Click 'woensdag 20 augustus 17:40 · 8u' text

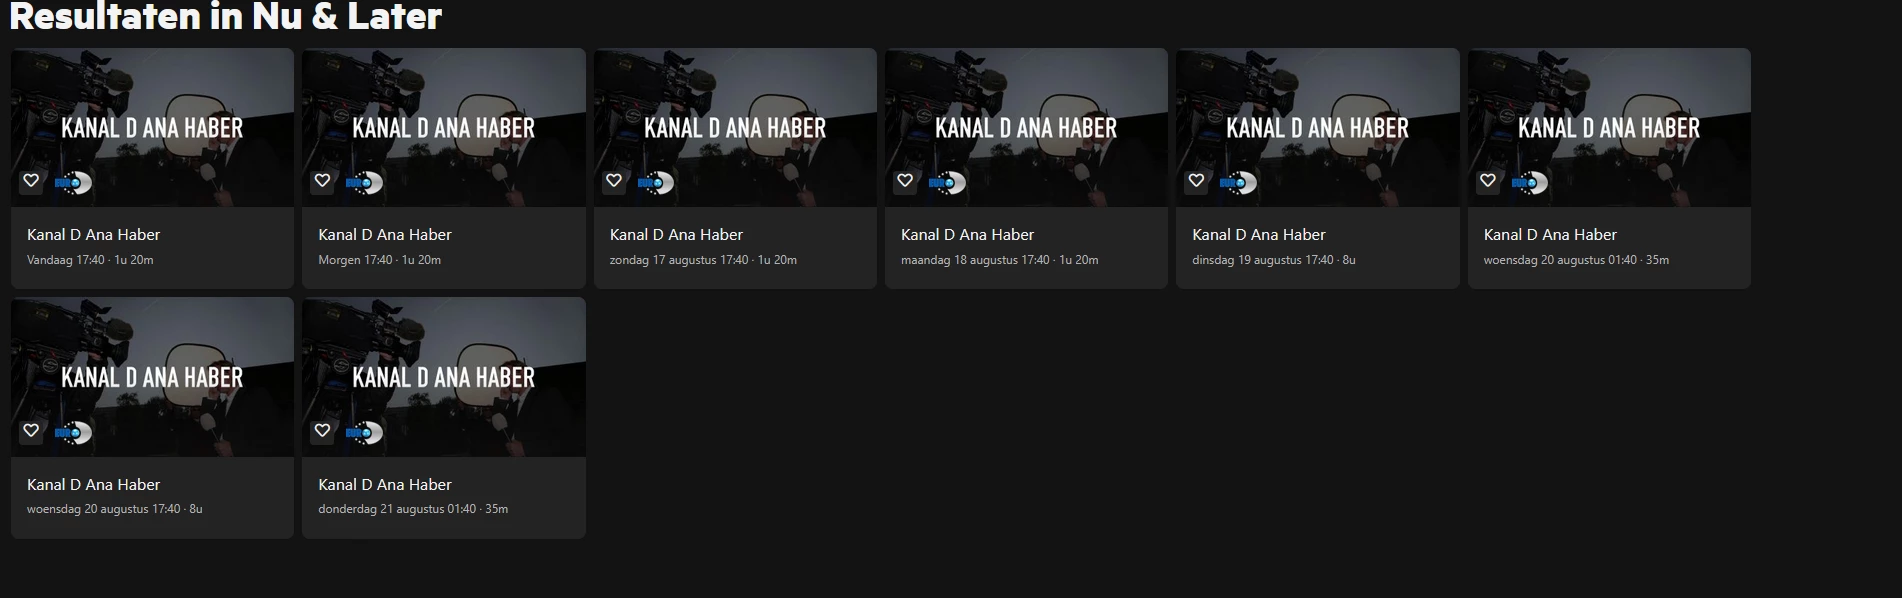[x=115, y=509]
